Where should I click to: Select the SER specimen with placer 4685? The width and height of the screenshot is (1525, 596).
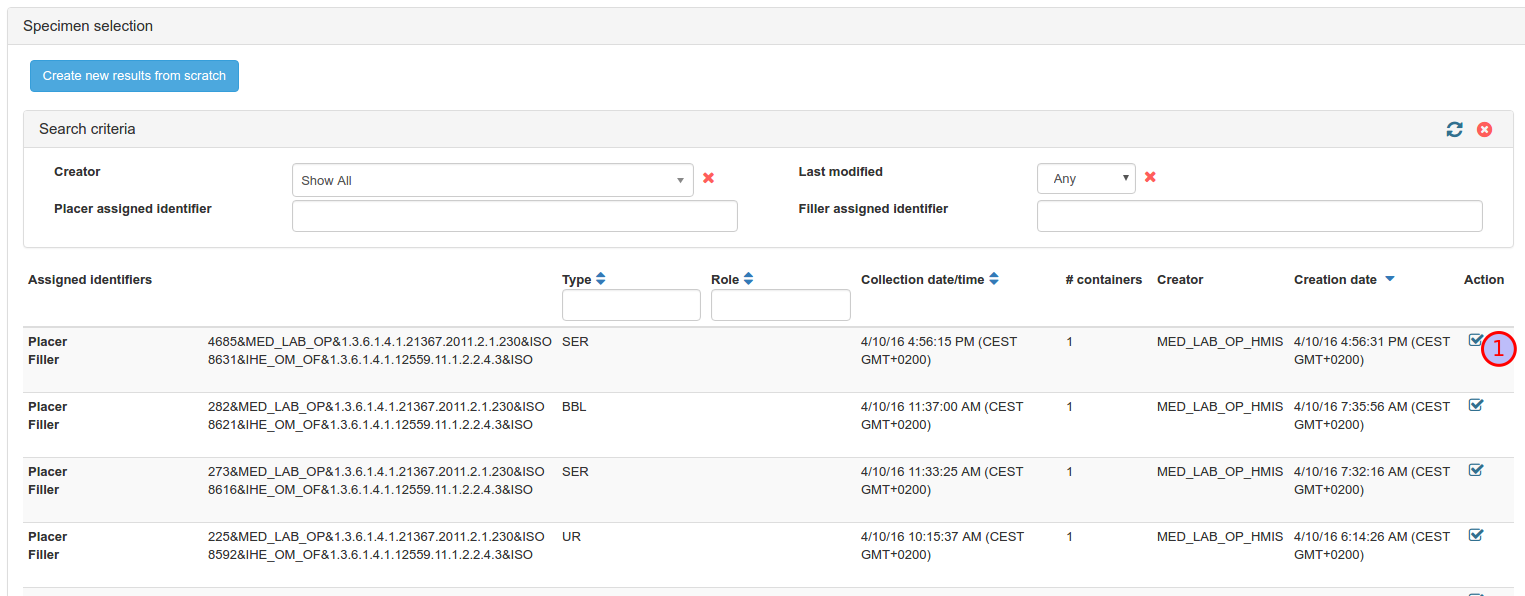pos(1475,340)
